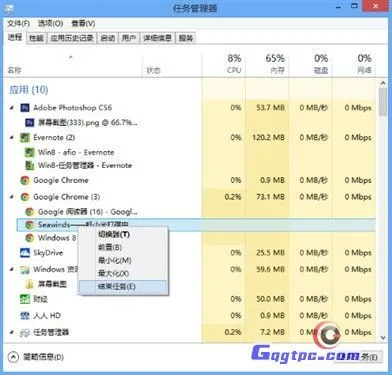Click the 73.1 MB memory cell

point(271,197)
